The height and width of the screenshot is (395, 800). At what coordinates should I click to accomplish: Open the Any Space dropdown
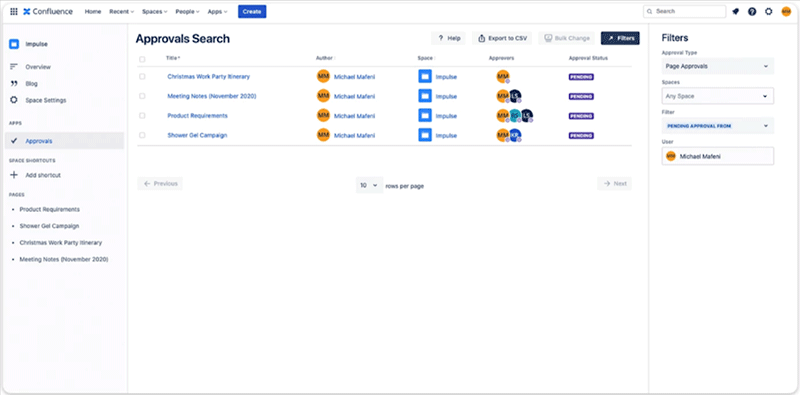[x=717, y=96]
